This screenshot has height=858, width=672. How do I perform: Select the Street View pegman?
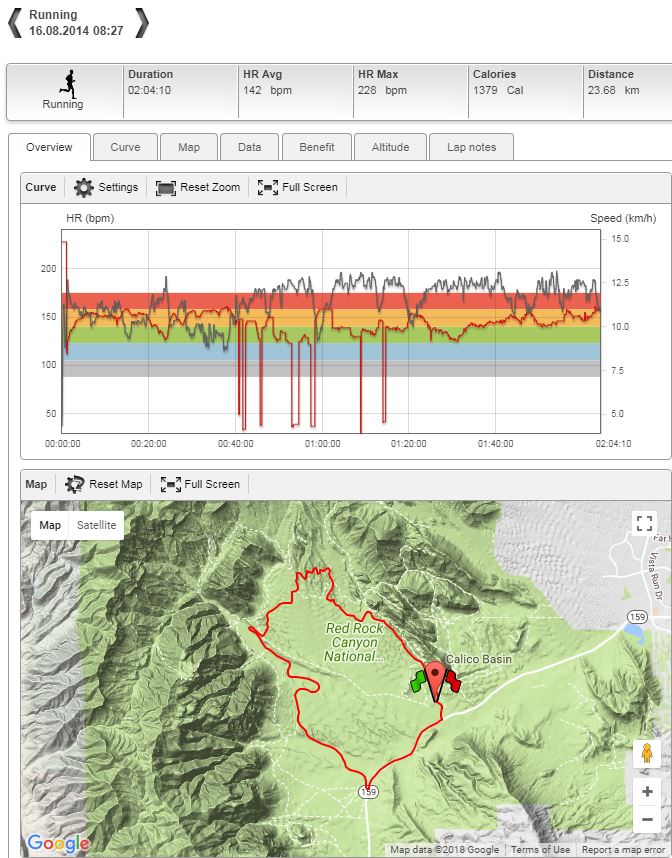coord(645,753)
